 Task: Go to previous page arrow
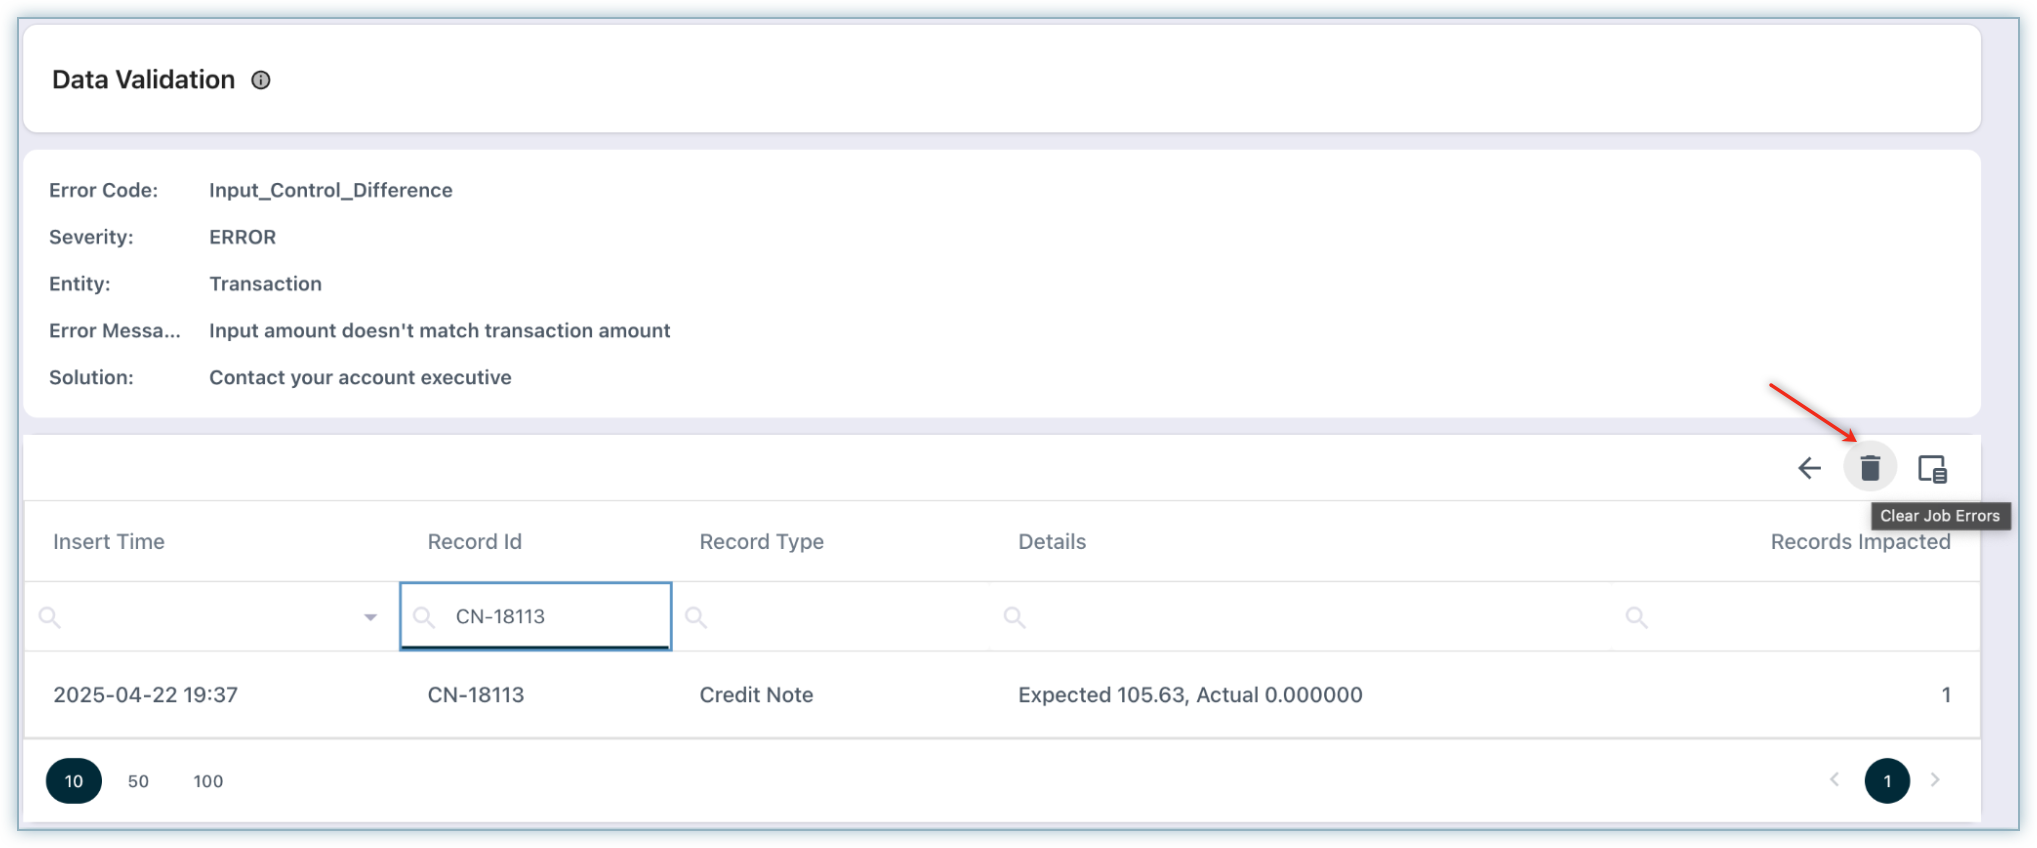point(1834,780)
